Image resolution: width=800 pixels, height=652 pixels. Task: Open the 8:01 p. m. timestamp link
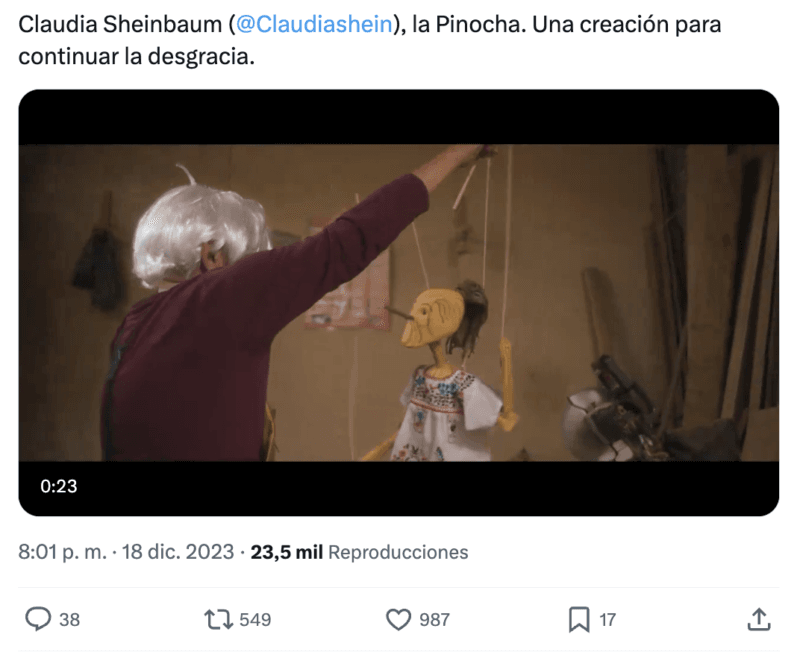(63, 552)
